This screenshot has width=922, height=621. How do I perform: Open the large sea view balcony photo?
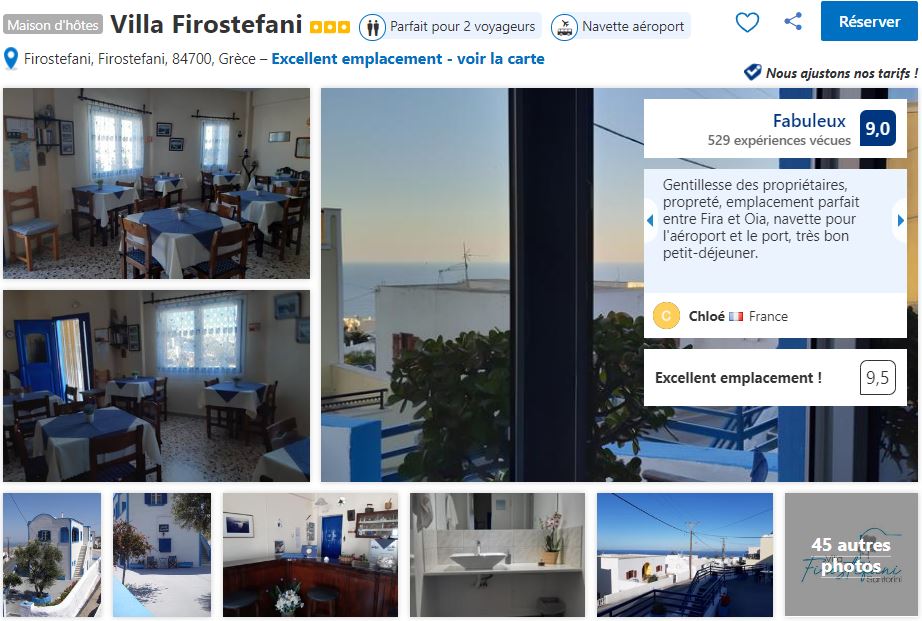click(x=482, y=285)
